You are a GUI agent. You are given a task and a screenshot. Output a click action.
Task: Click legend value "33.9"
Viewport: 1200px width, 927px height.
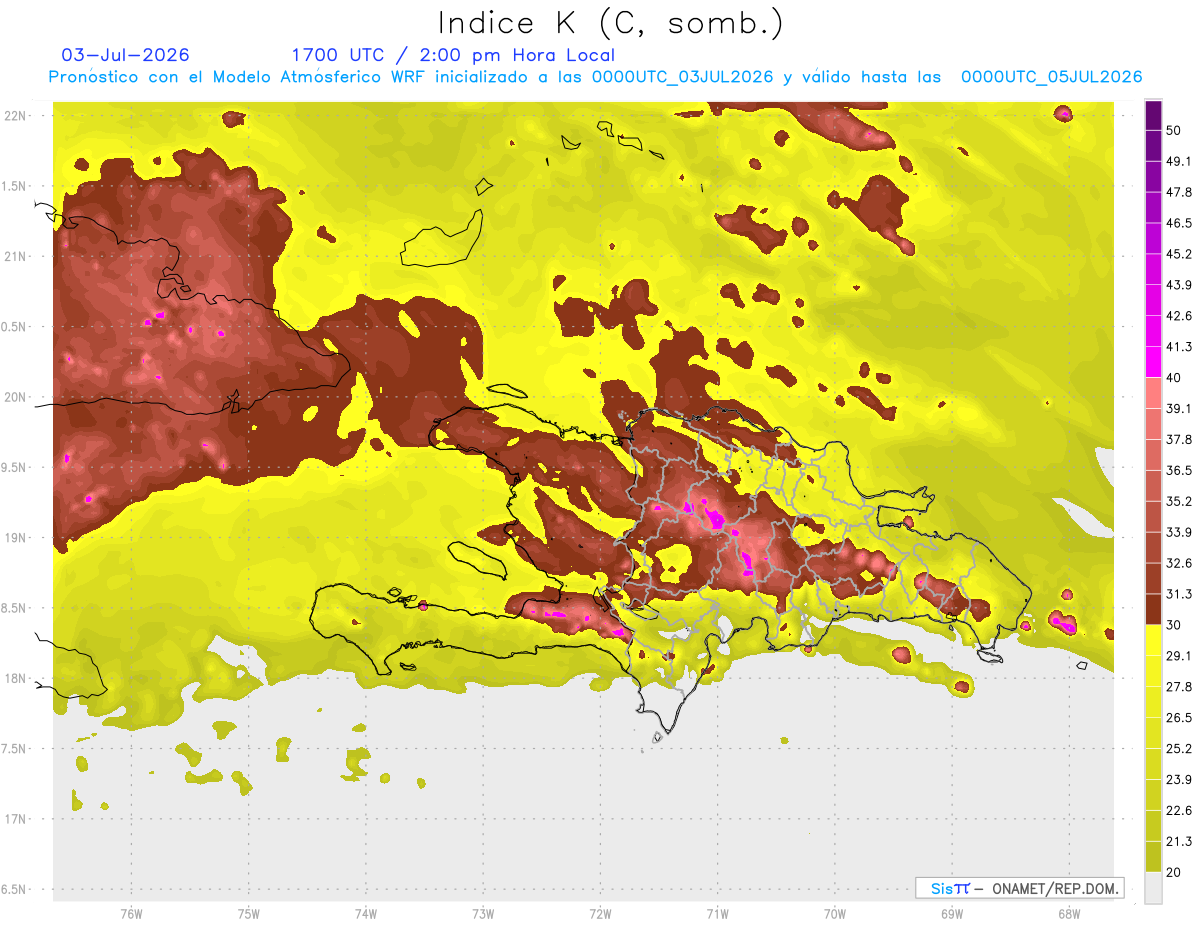[1178, 532]
